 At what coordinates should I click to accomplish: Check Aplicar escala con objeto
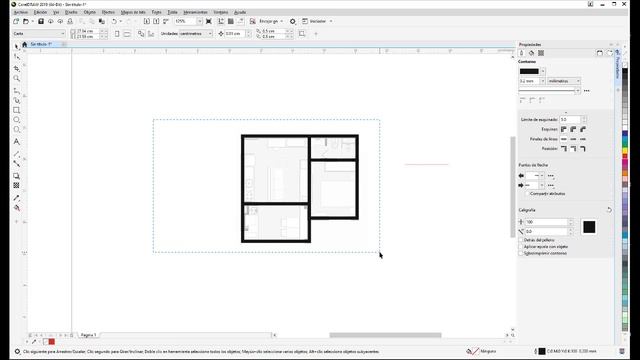(x=521, y=247)
